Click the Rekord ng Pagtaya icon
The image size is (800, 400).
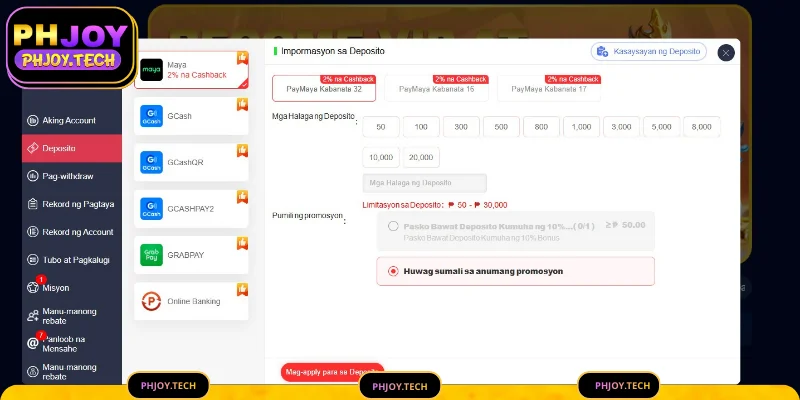33,204
